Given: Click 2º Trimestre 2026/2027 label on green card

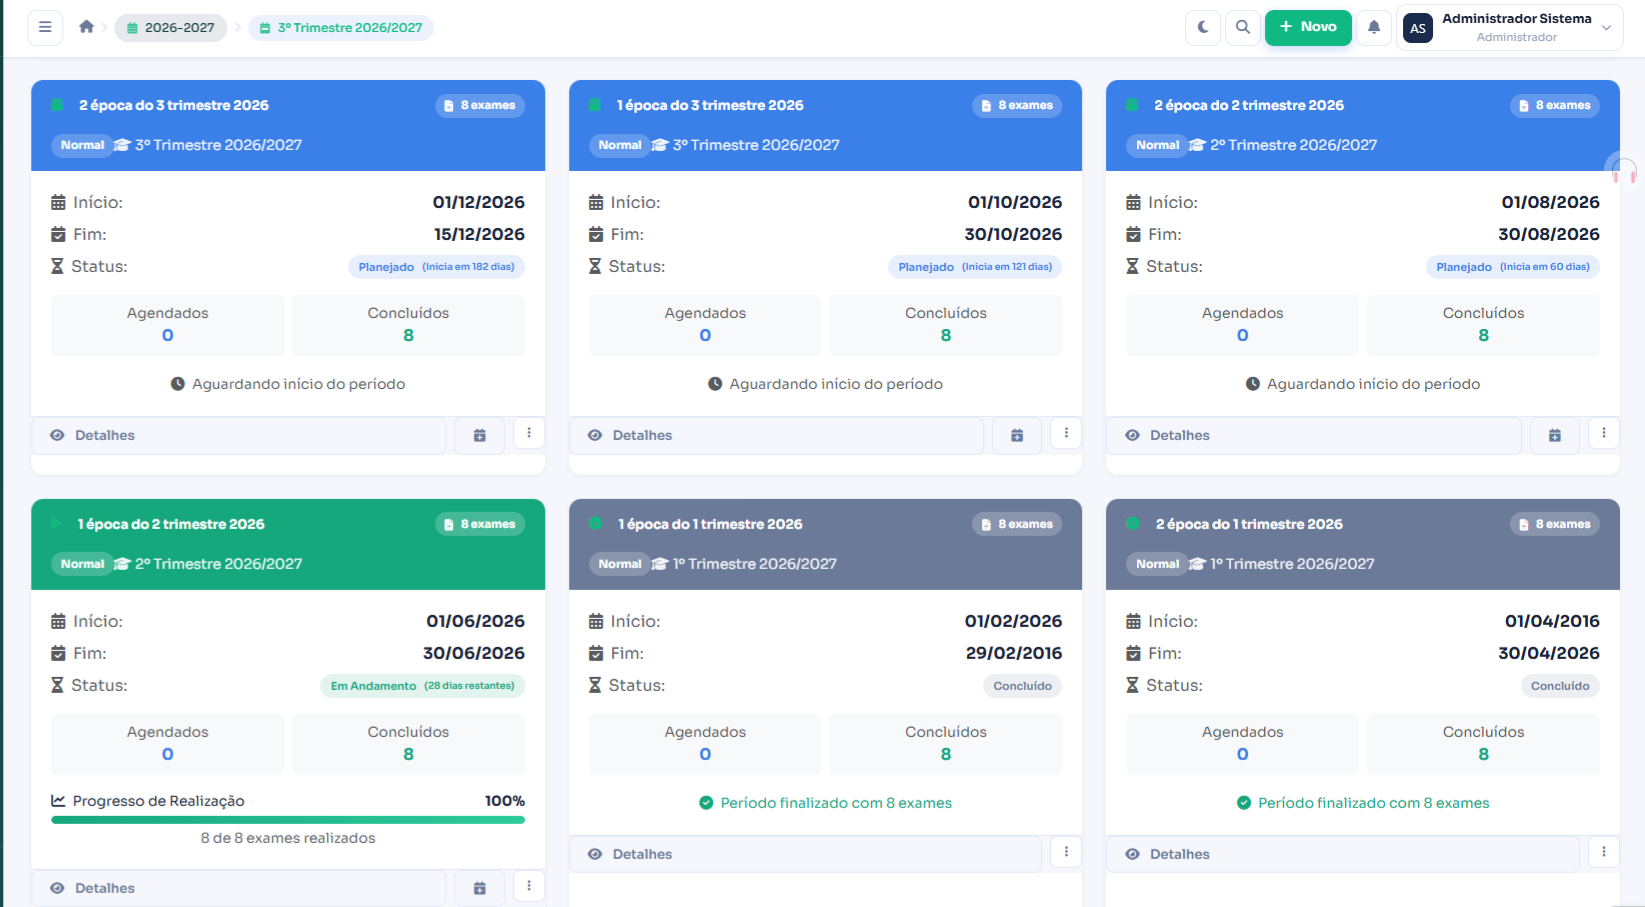Looking at the screenshot, I should pos(218,564).
